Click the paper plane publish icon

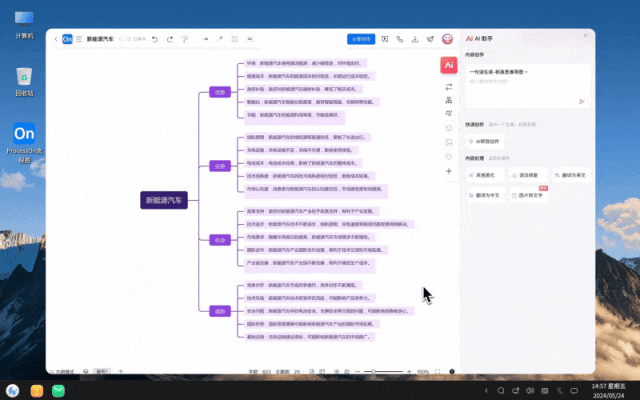coord(430,39)
